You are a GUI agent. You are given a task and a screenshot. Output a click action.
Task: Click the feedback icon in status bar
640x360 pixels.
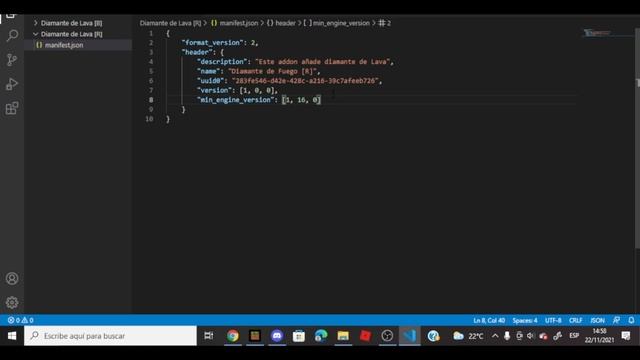pos(616,320)
